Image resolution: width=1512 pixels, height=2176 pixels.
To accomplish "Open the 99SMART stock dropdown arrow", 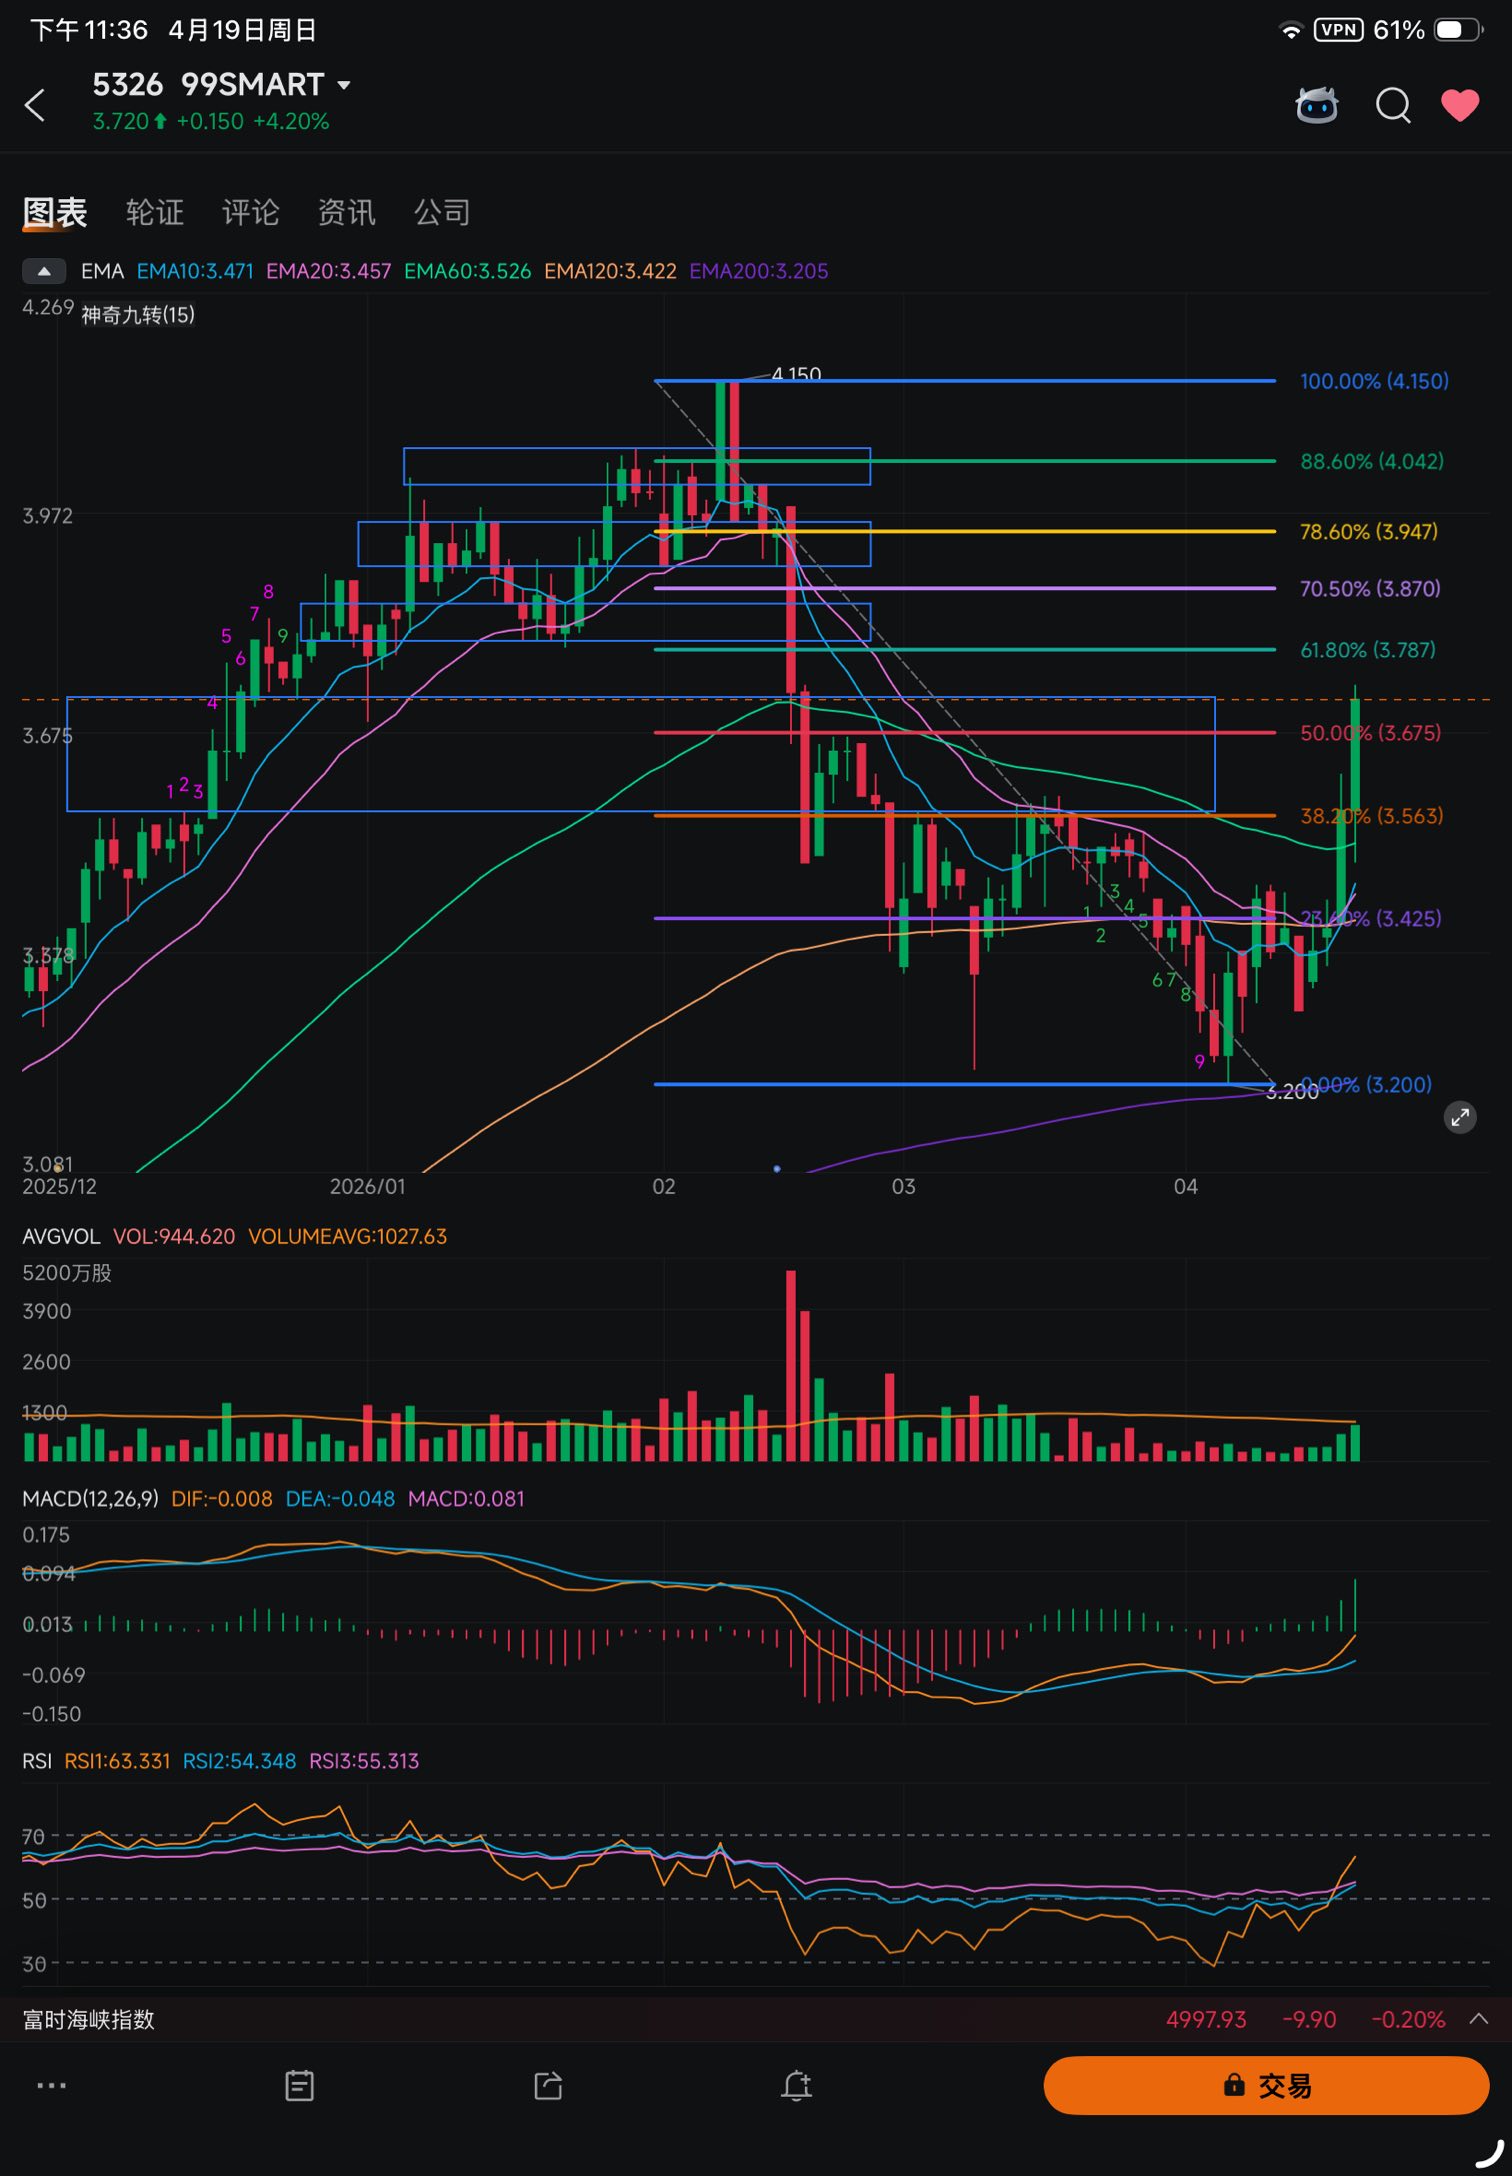I will coord(344,85).
